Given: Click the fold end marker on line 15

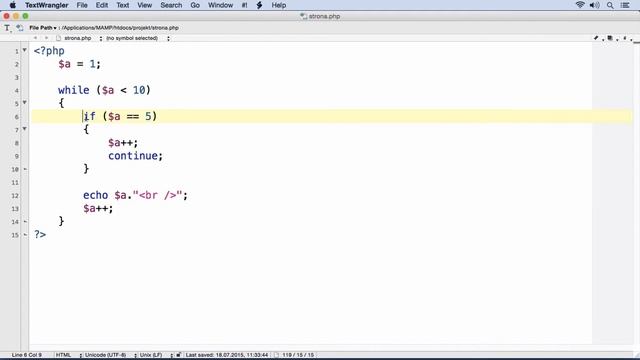Looking at the screenshot, I should coord(25,235).
